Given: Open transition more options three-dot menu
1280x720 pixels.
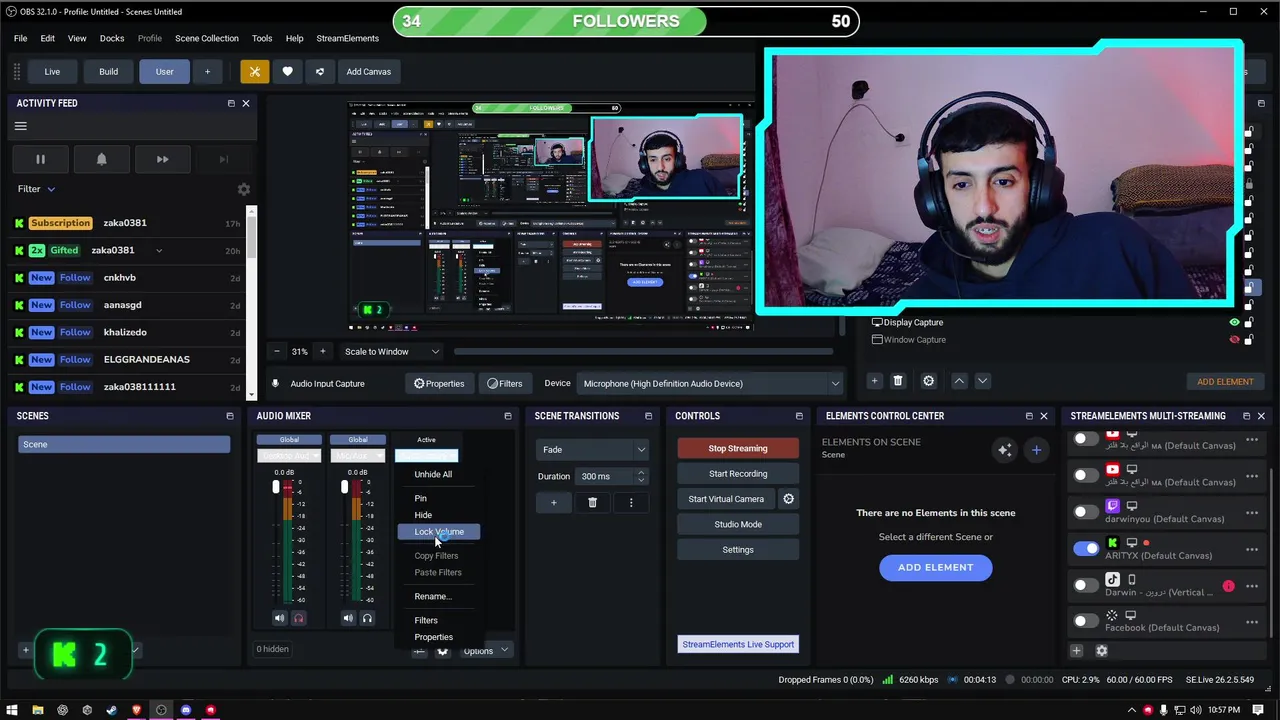Looking at the screenshot, I should click(631, 503).
